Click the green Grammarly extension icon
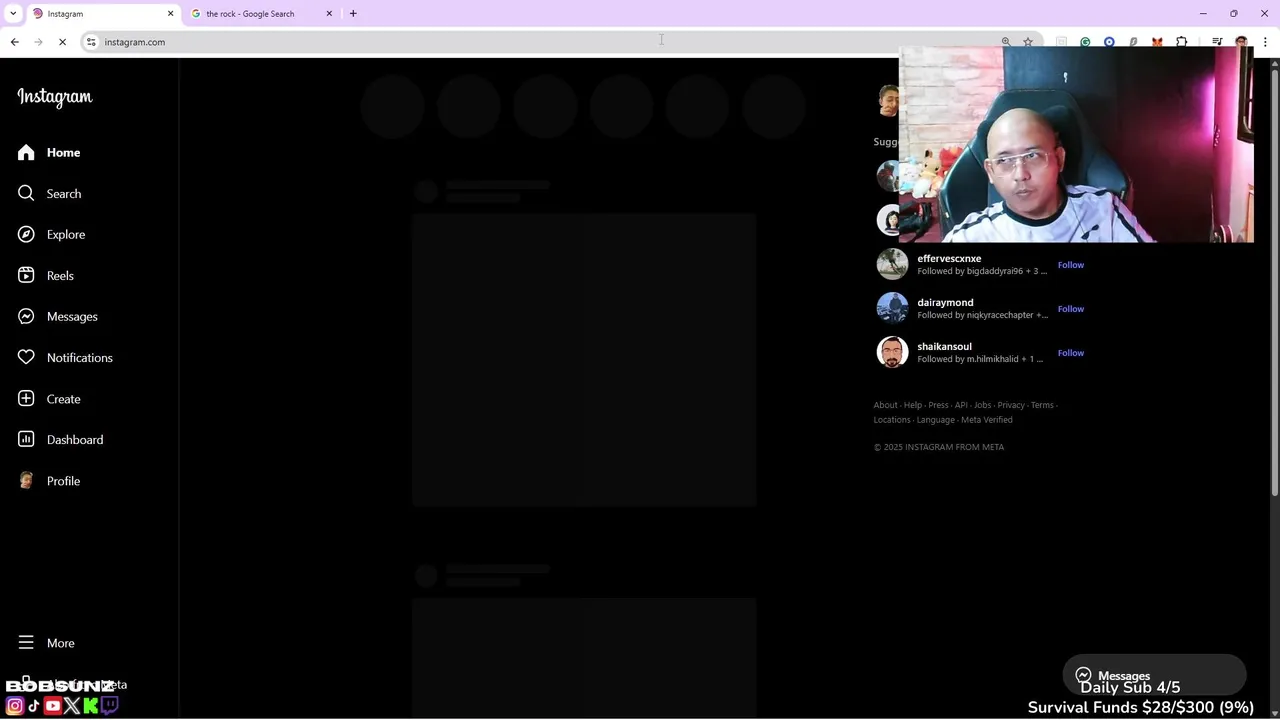The height and width of the screenshot is (720, 1280). point(1085,42)
